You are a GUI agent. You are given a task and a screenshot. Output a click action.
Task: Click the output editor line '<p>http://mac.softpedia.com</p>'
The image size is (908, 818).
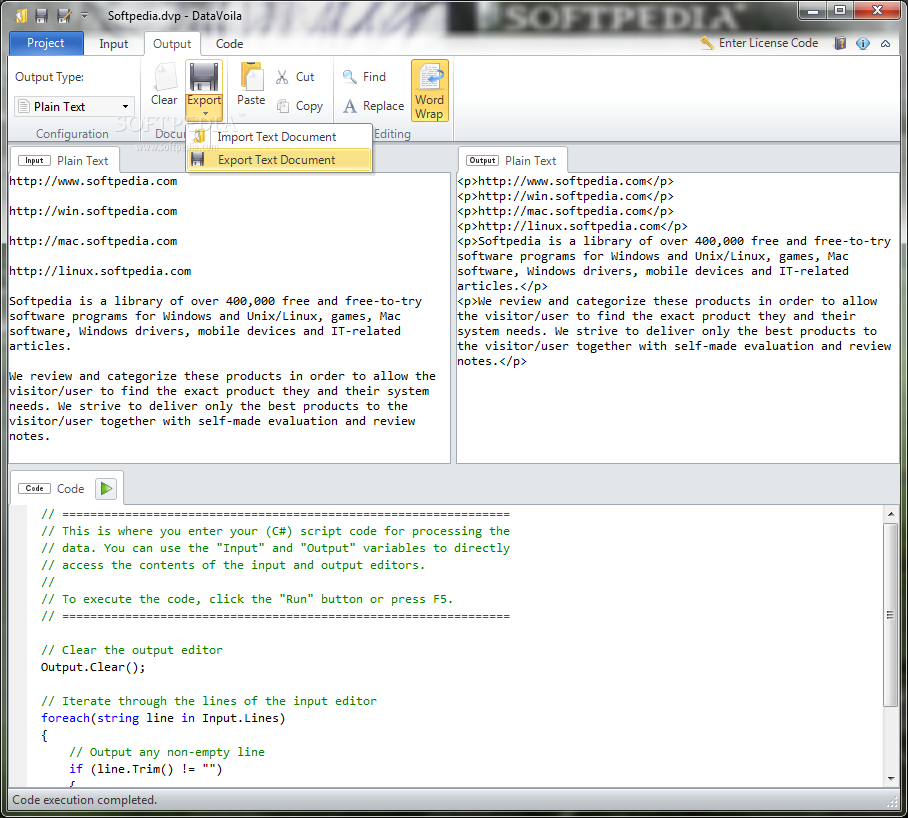click(x=565, y=211)
